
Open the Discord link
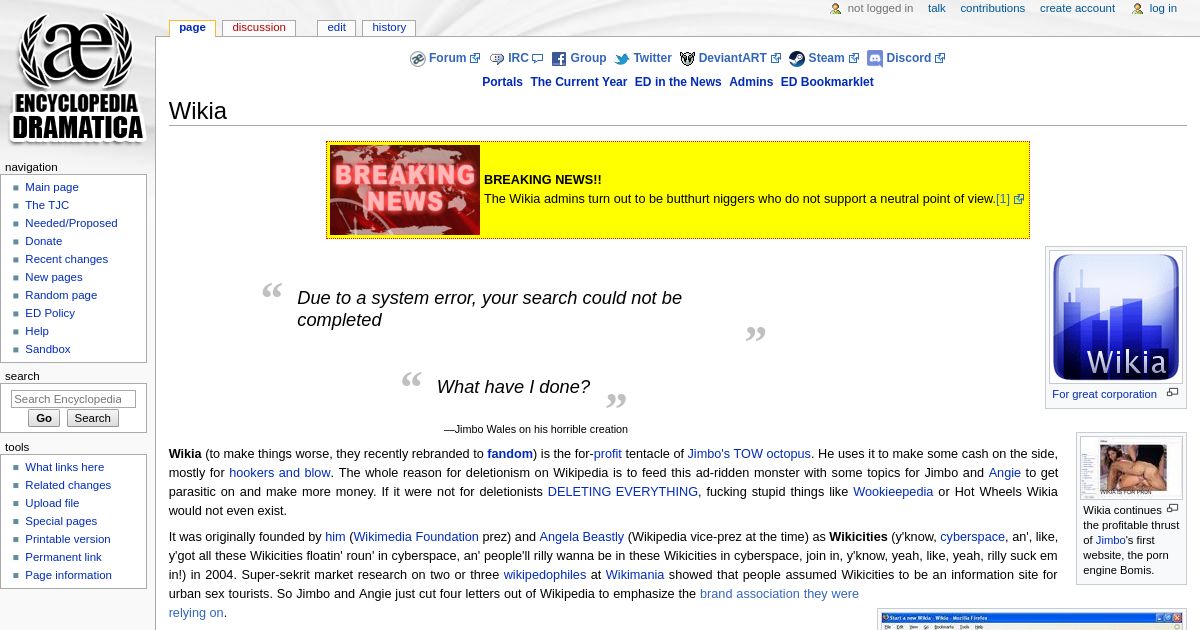click(x=908, y=58)
